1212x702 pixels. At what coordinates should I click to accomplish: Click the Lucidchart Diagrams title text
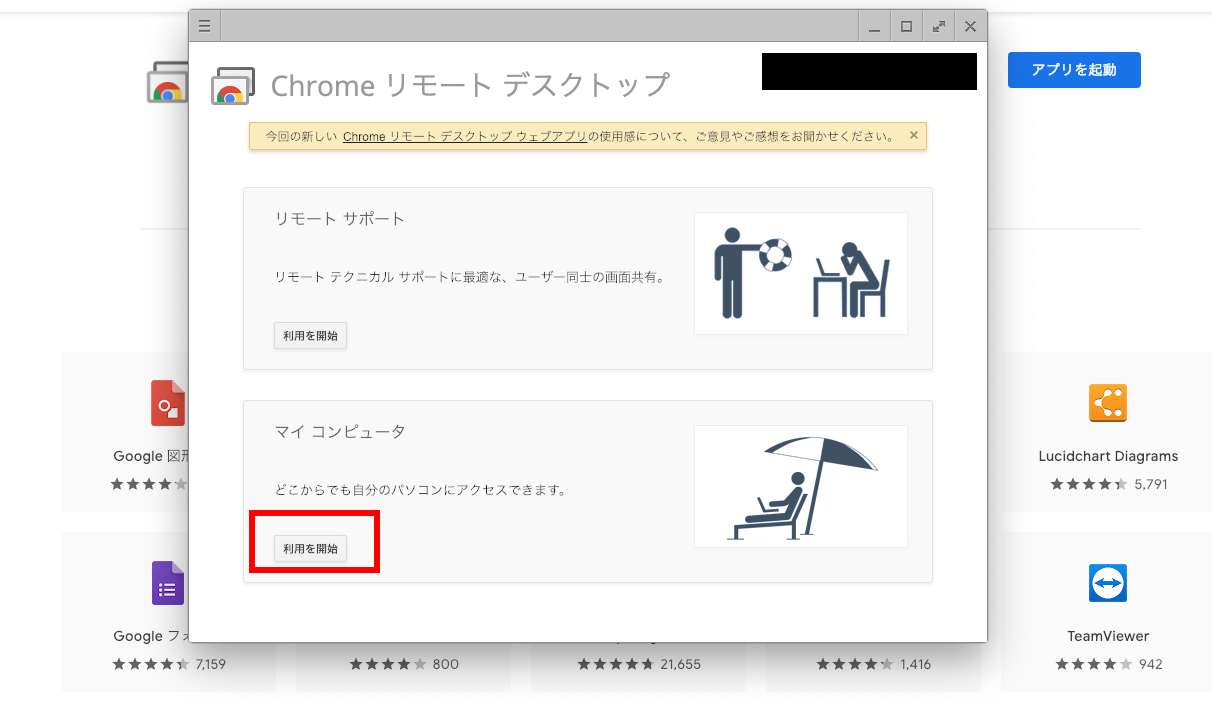pyautogui.click(x=1108, y=456)
